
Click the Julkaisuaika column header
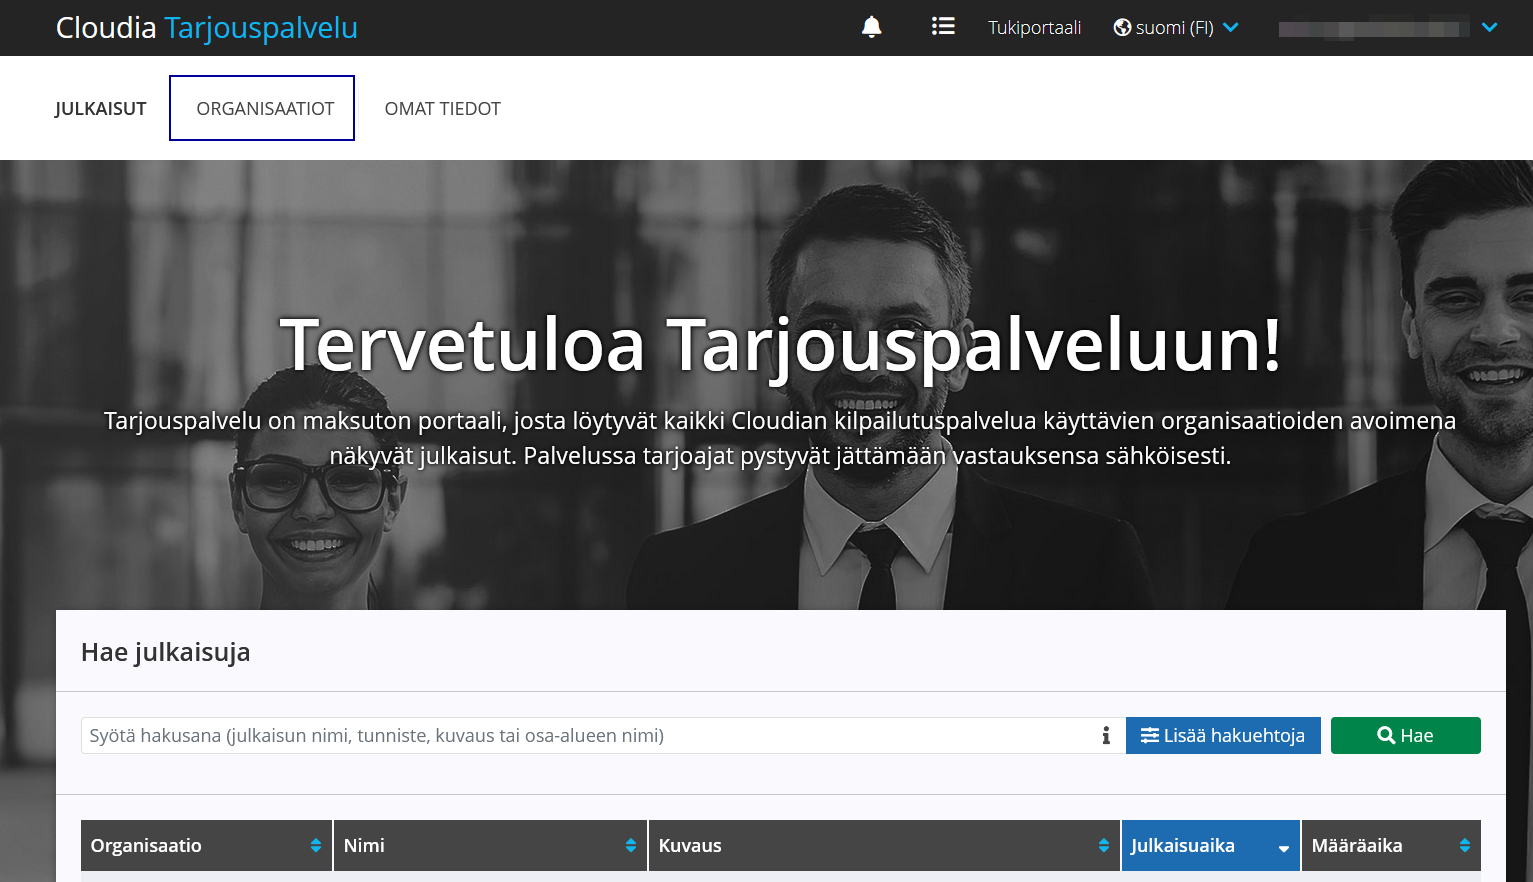(1210, 846)
